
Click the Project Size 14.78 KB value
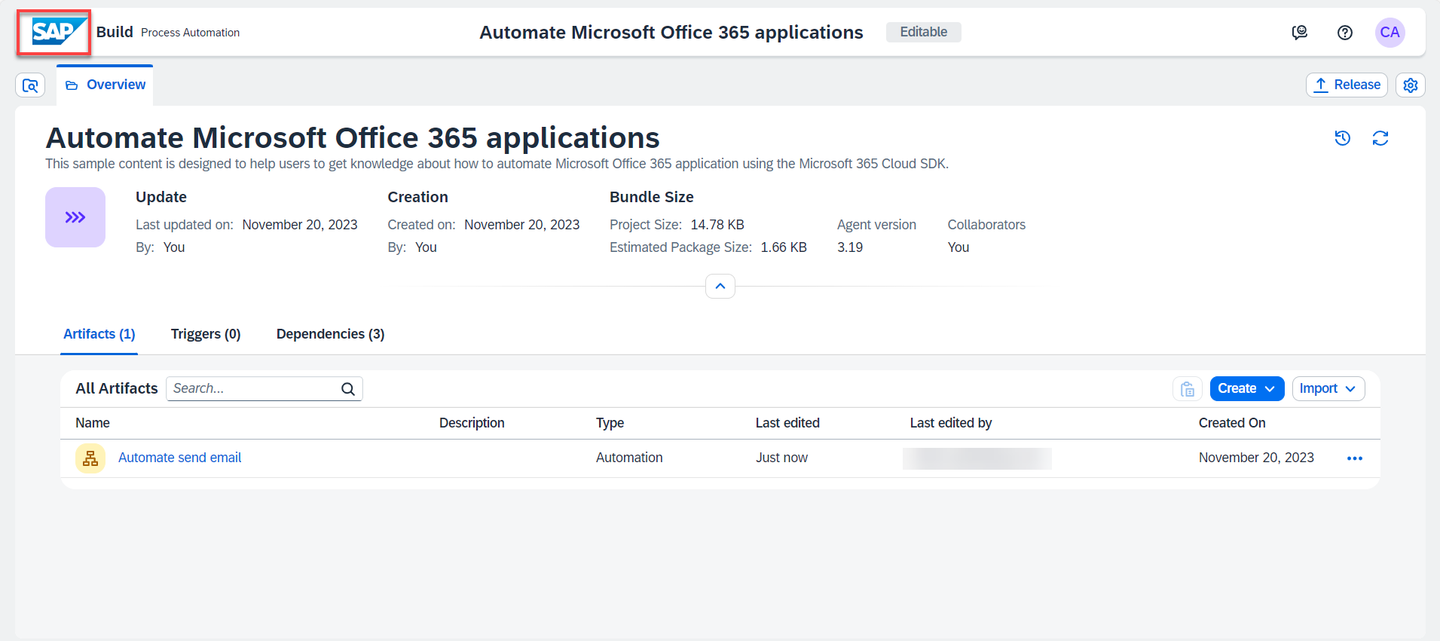[x=717, y=225]
